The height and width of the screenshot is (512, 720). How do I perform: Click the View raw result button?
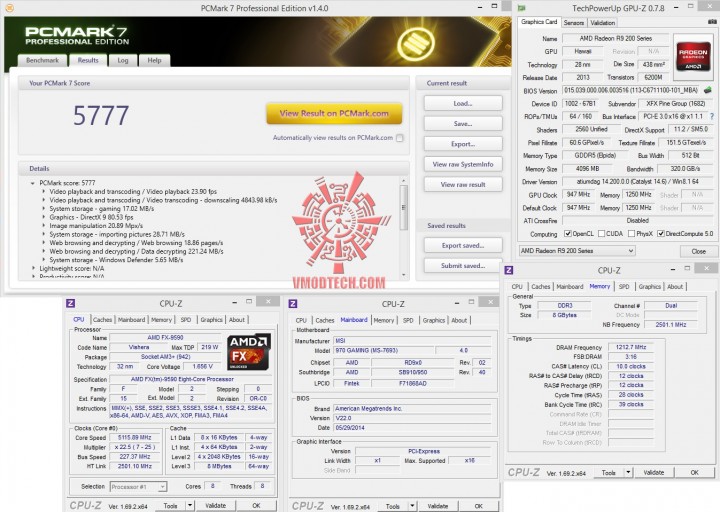pyautogui.click(x=463, y=184)
